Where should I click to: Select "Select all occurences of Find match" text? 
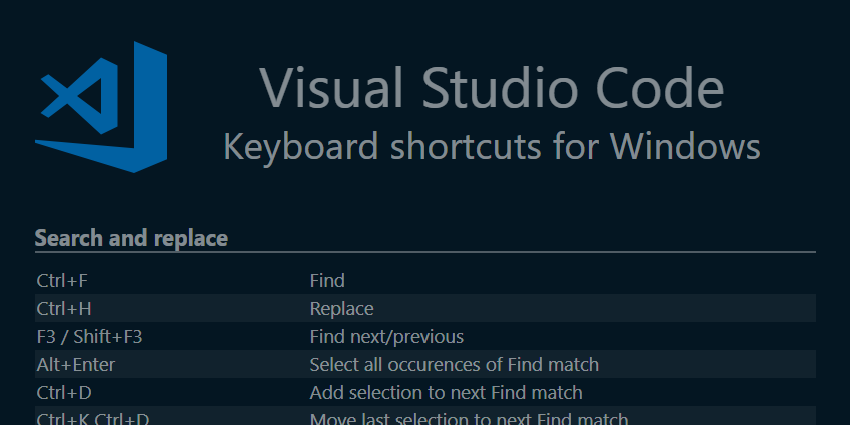coord(454,365)
